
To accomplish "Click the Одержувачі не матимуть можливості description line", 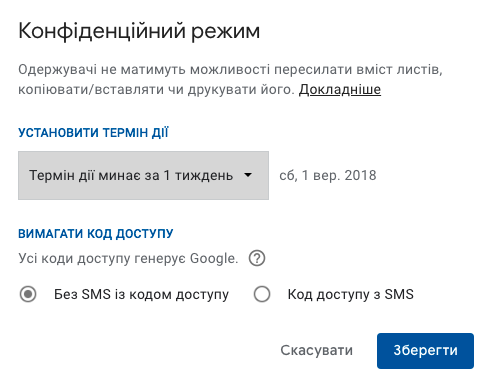I will click(230, 70).
